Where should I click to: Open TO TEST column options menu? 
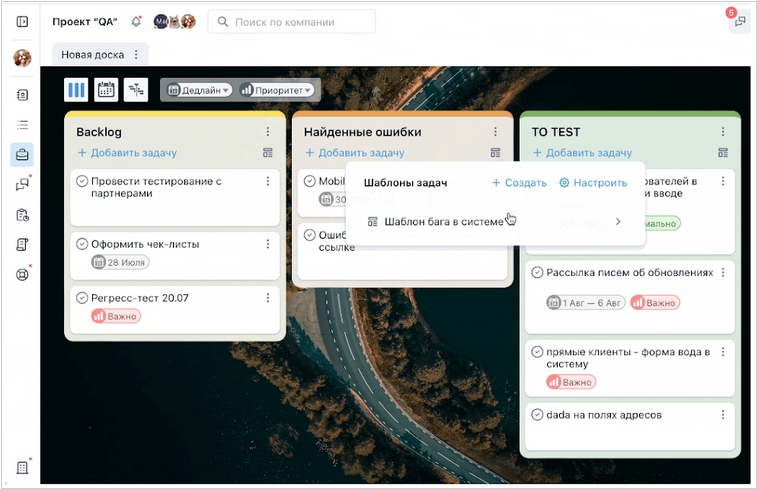[723, 132]
